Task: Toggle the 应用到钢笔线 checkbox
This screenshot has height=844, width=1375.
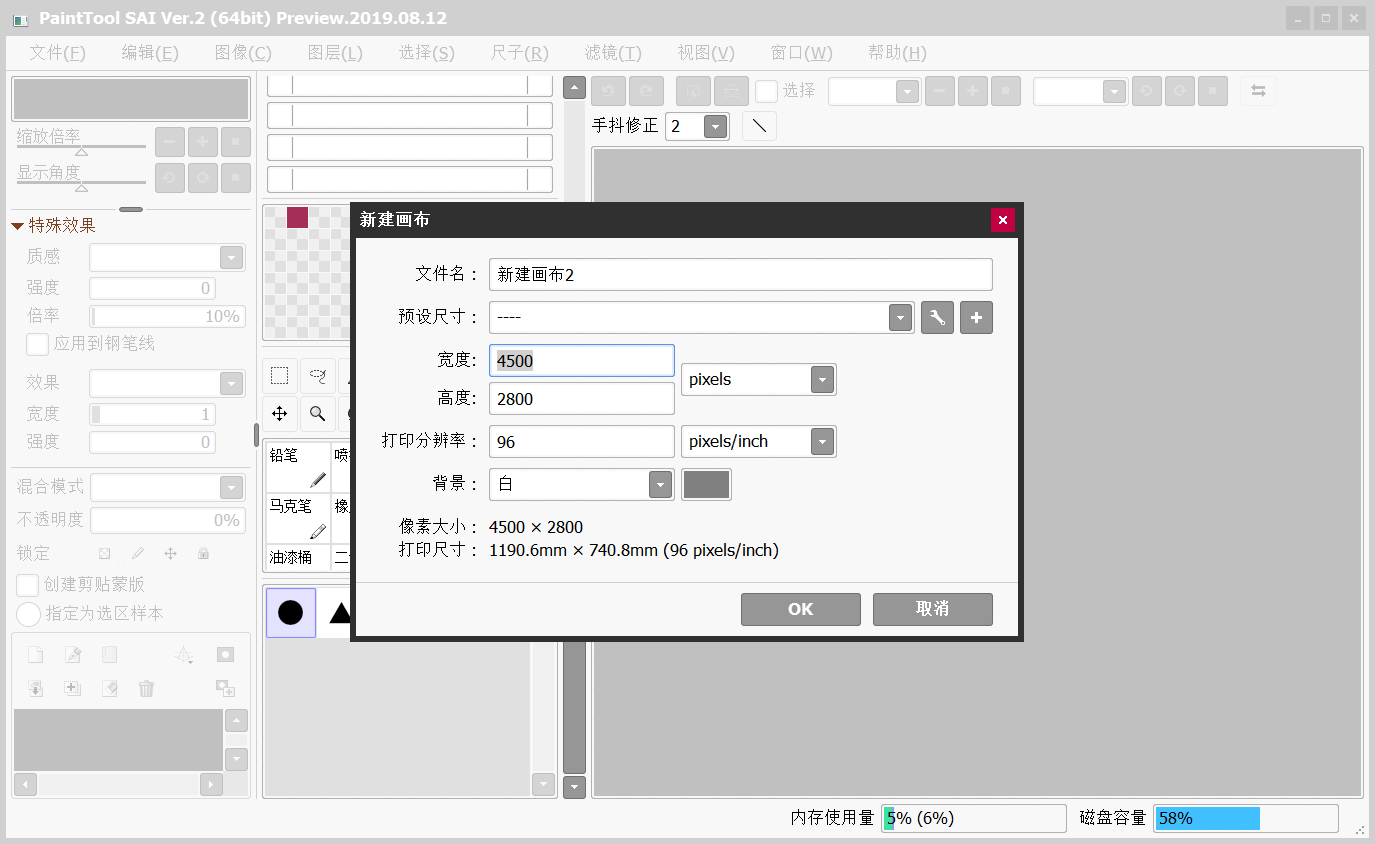Action: (37, 344)
